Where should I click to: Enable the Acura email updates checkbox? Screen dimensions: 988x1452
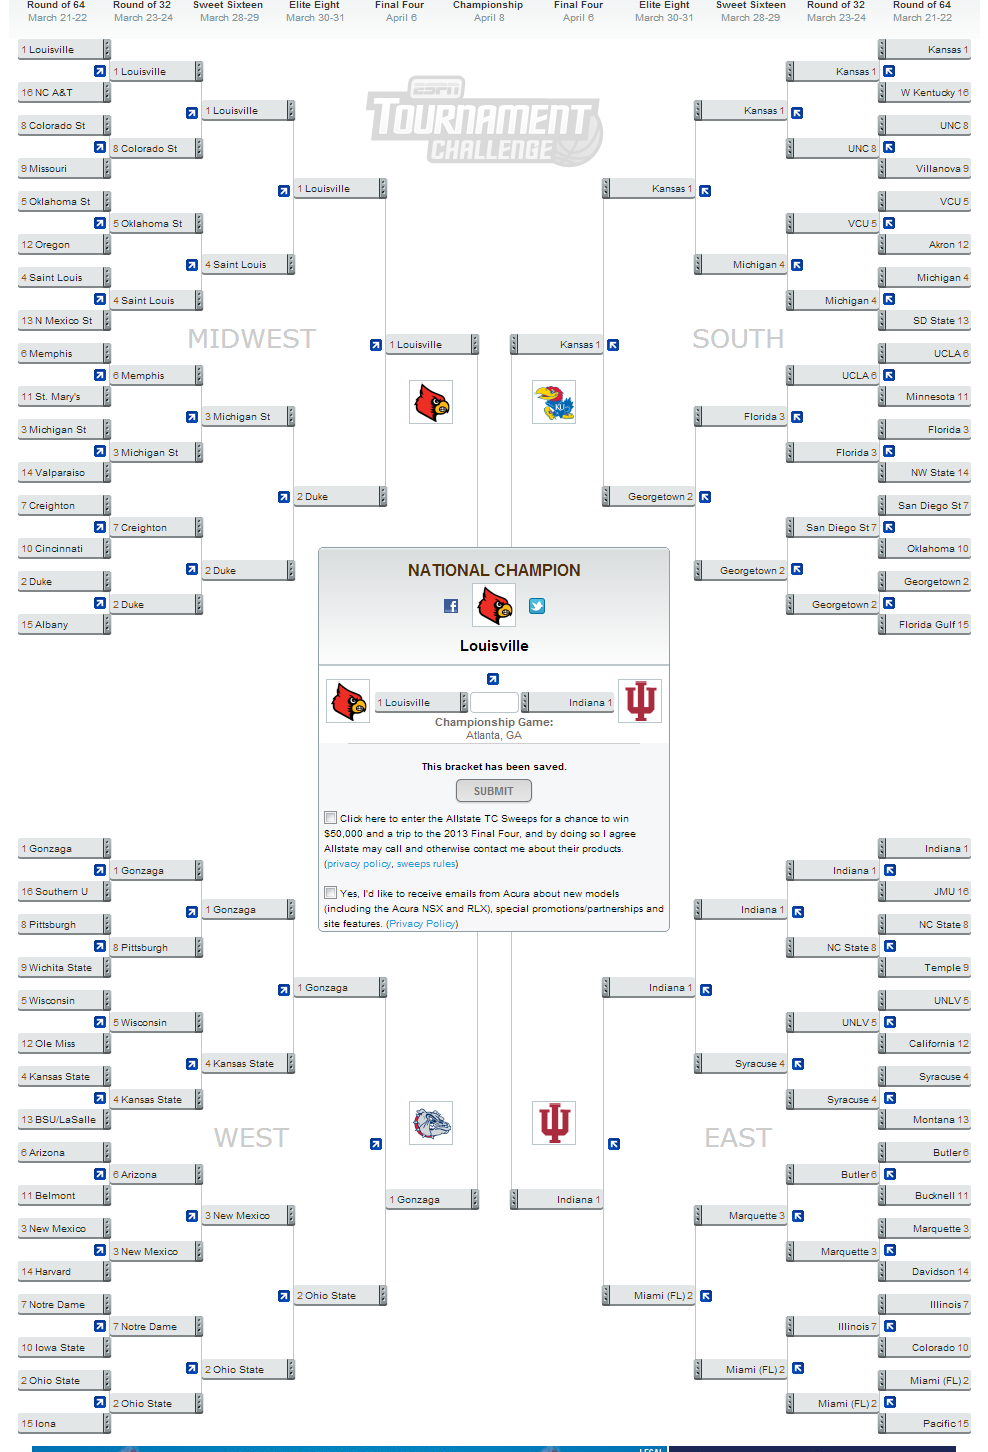330,893
